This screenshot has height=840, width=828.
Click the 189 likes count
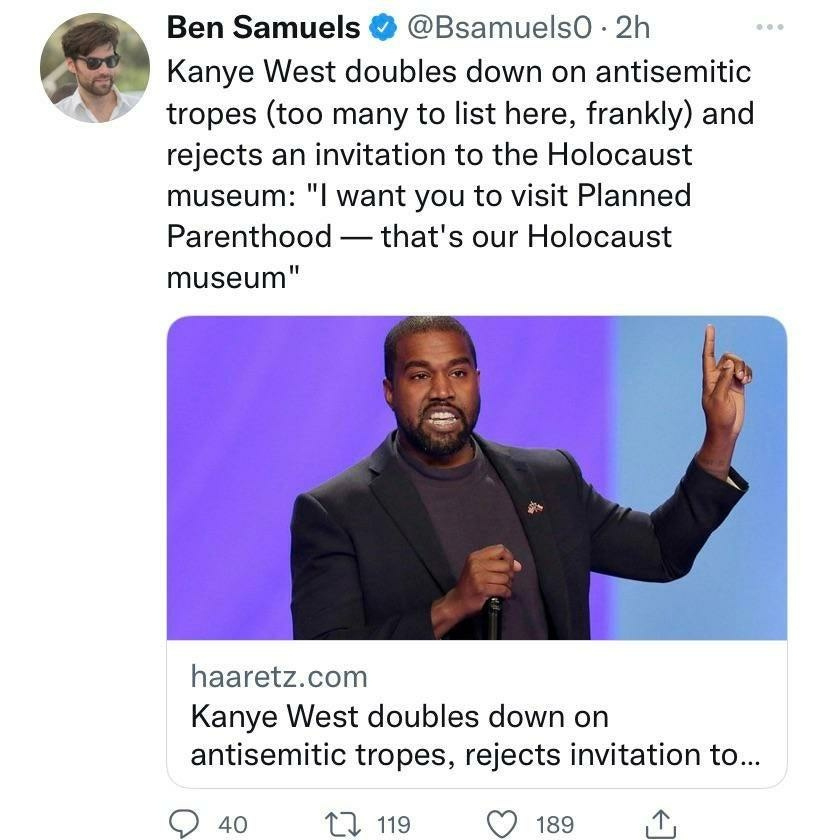click(555, 824)
